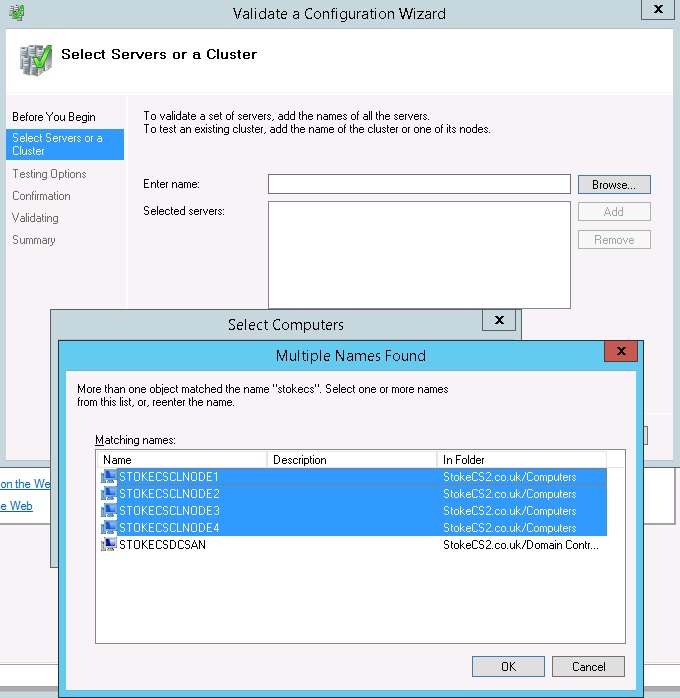
Task: Click StokeCS2.co.uk/Computers folder of STOKECSCLNODE1
Action: pos(510,477)
